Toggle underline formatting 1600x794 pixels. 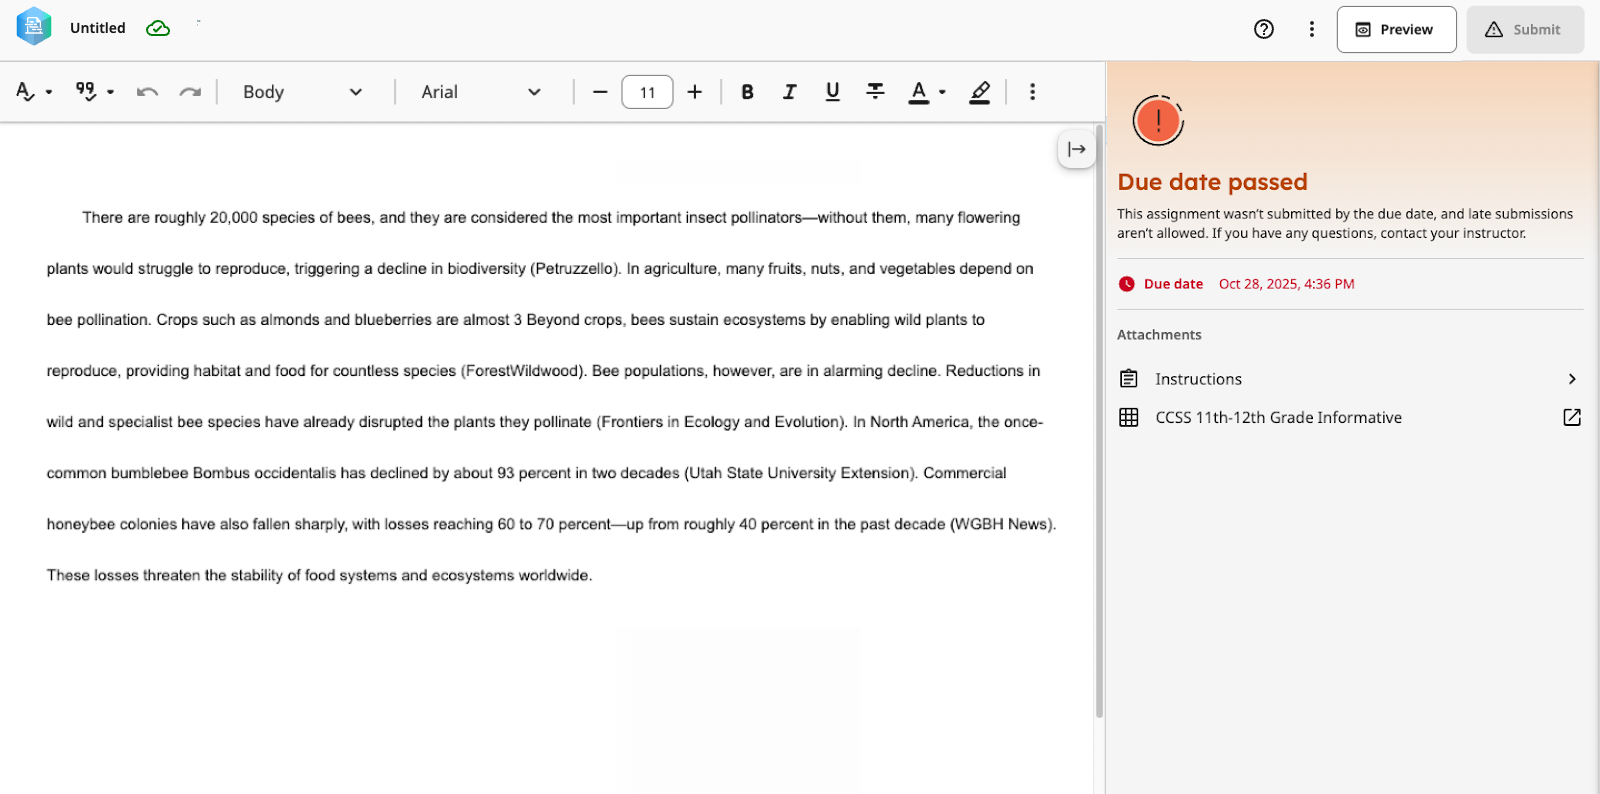pyautogui.click(x=832, y=92)
